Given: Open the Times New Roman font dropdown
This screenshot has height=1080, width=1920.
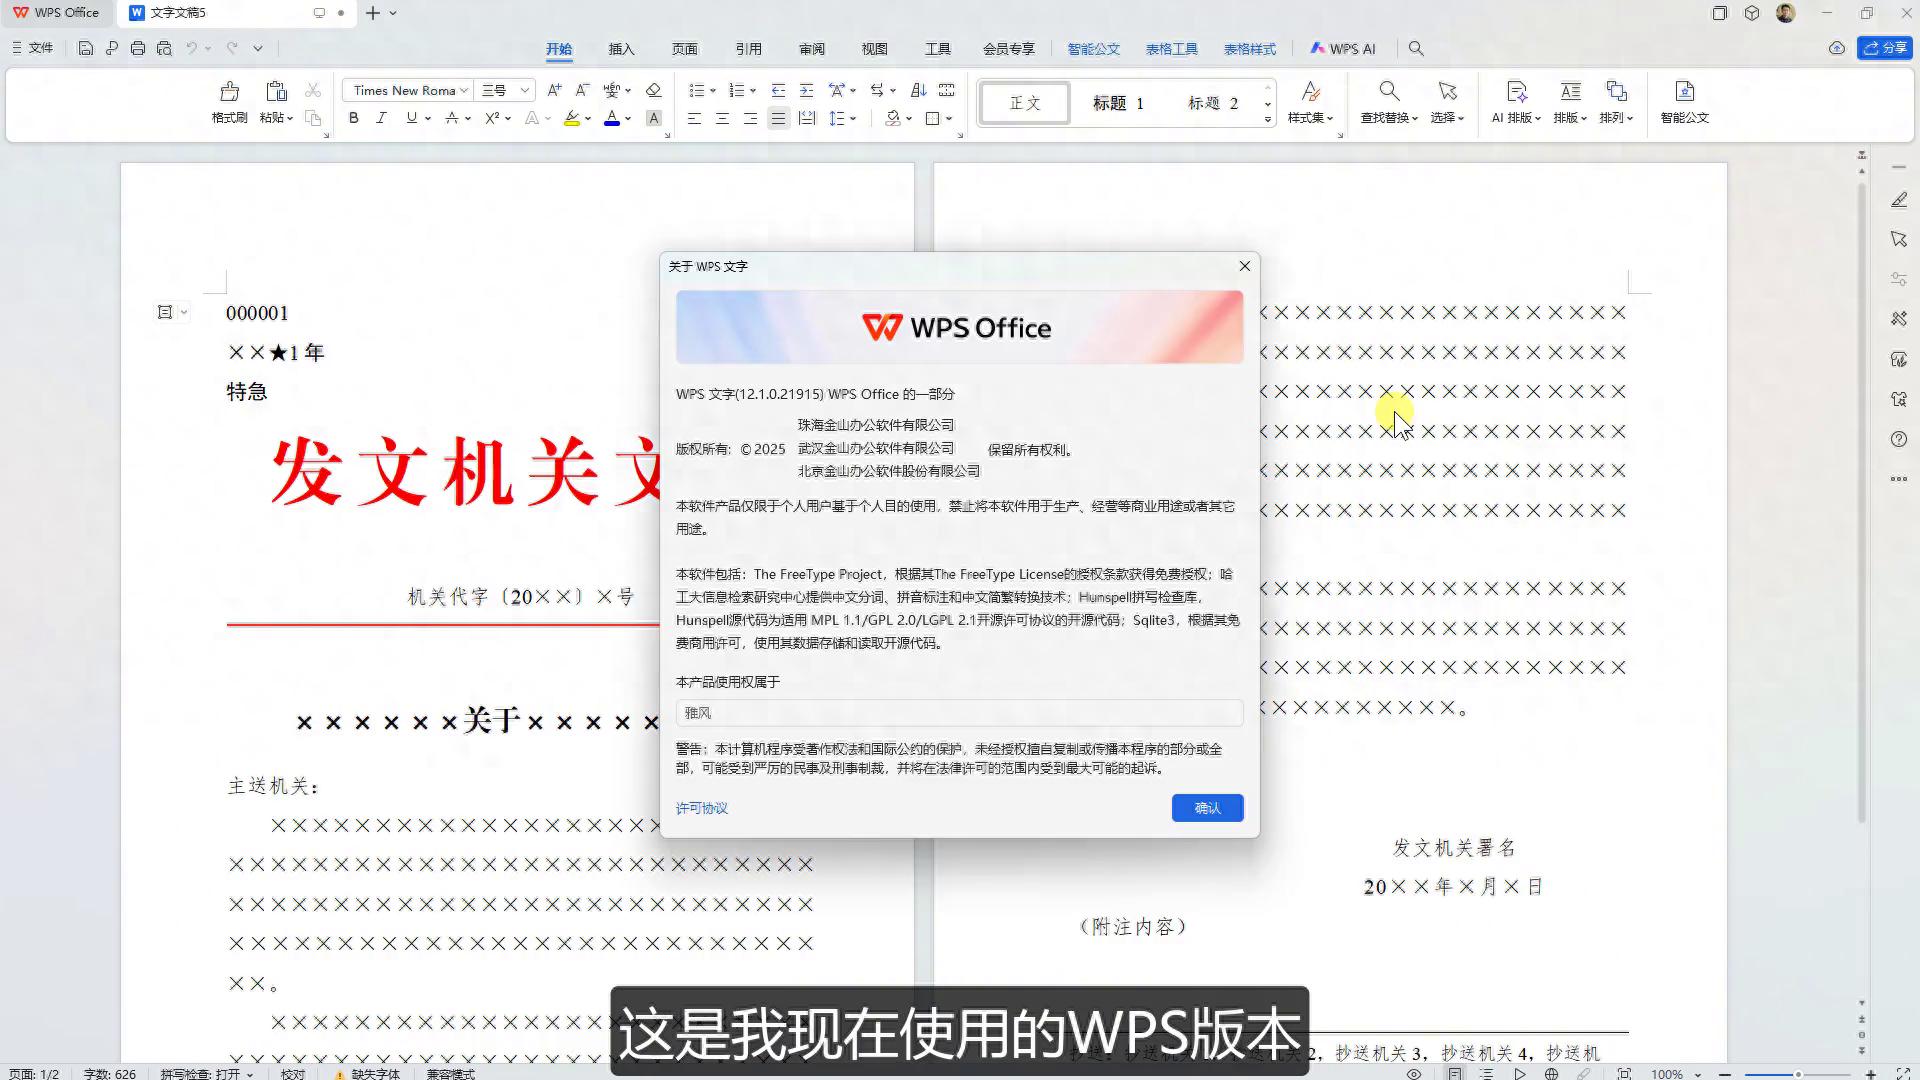Looking at the screenshot, I should [x=406, y=90].
